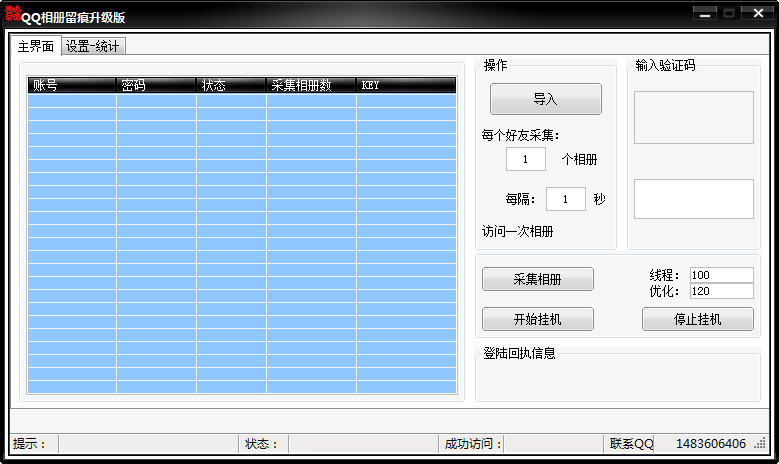This screenshot has width=779, height=464.
Task: Click the 登陆回执信息 group label
Action: coord(519,353)
